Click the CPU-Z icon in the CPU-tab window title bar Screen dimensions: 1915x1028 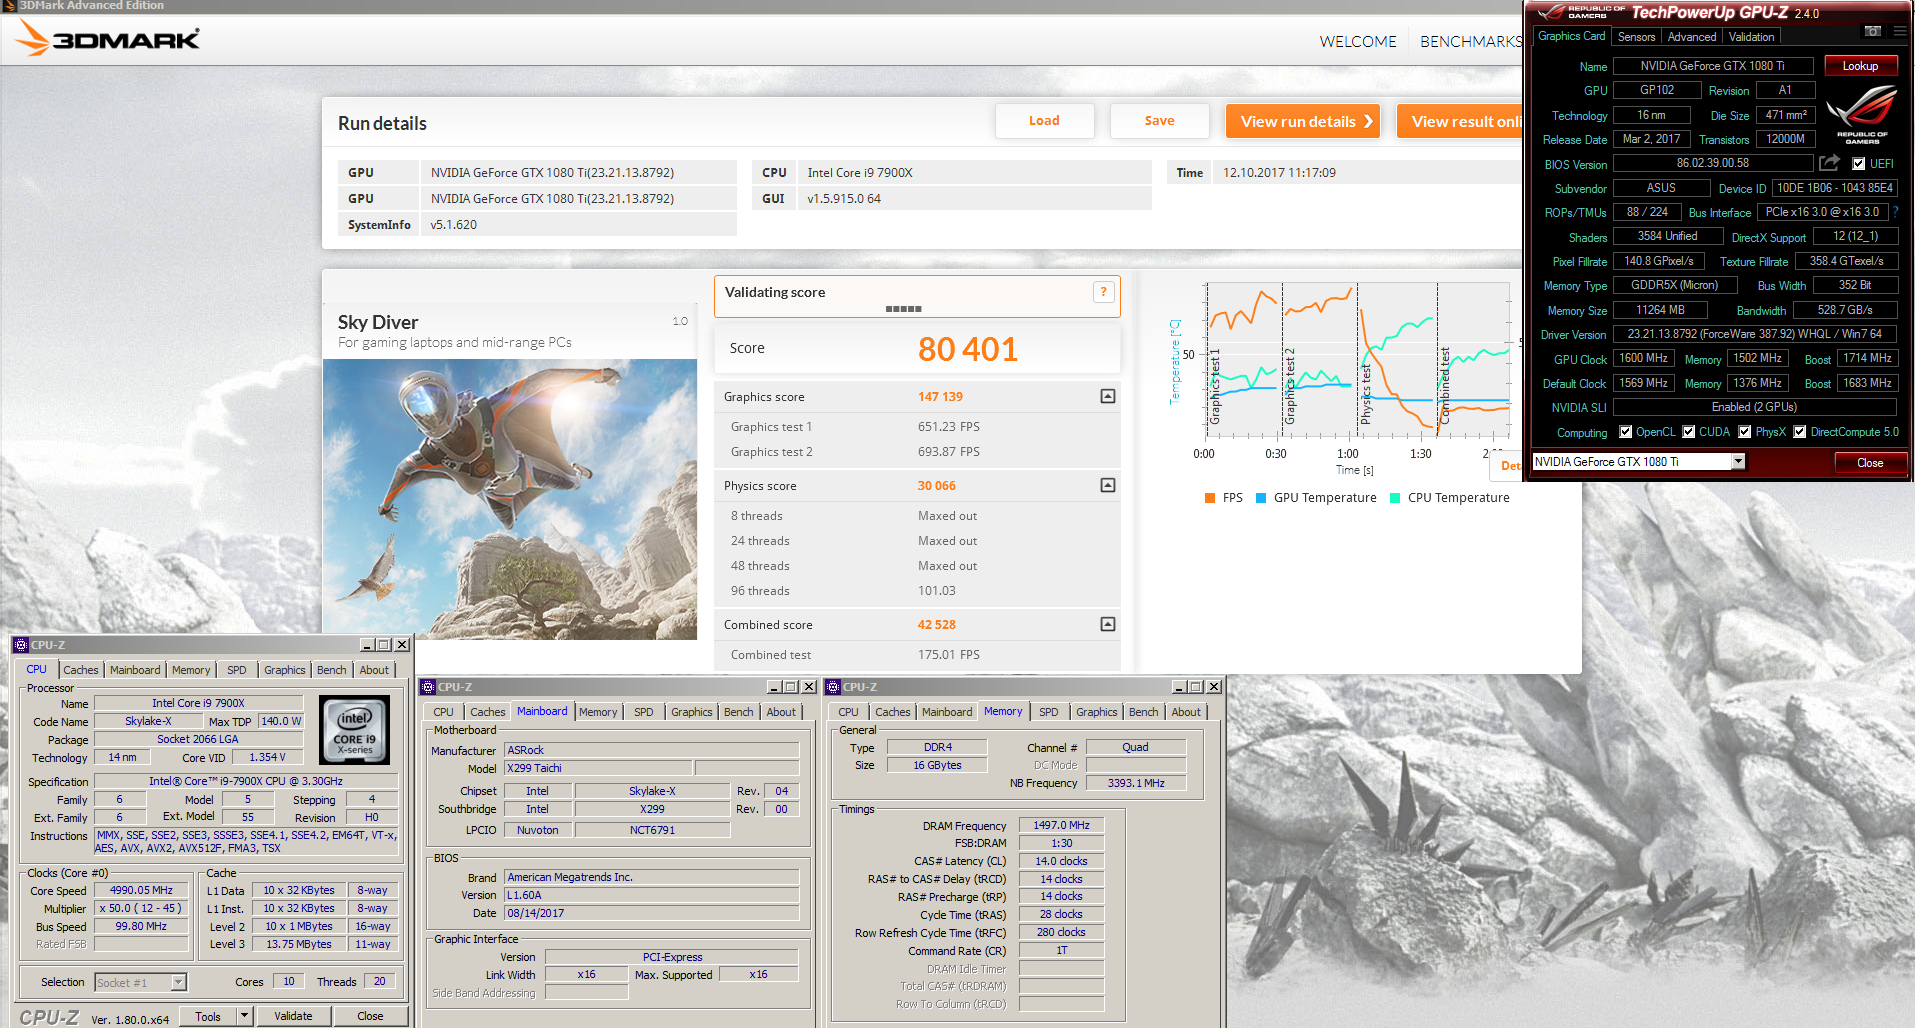click(x=20, y=645)
